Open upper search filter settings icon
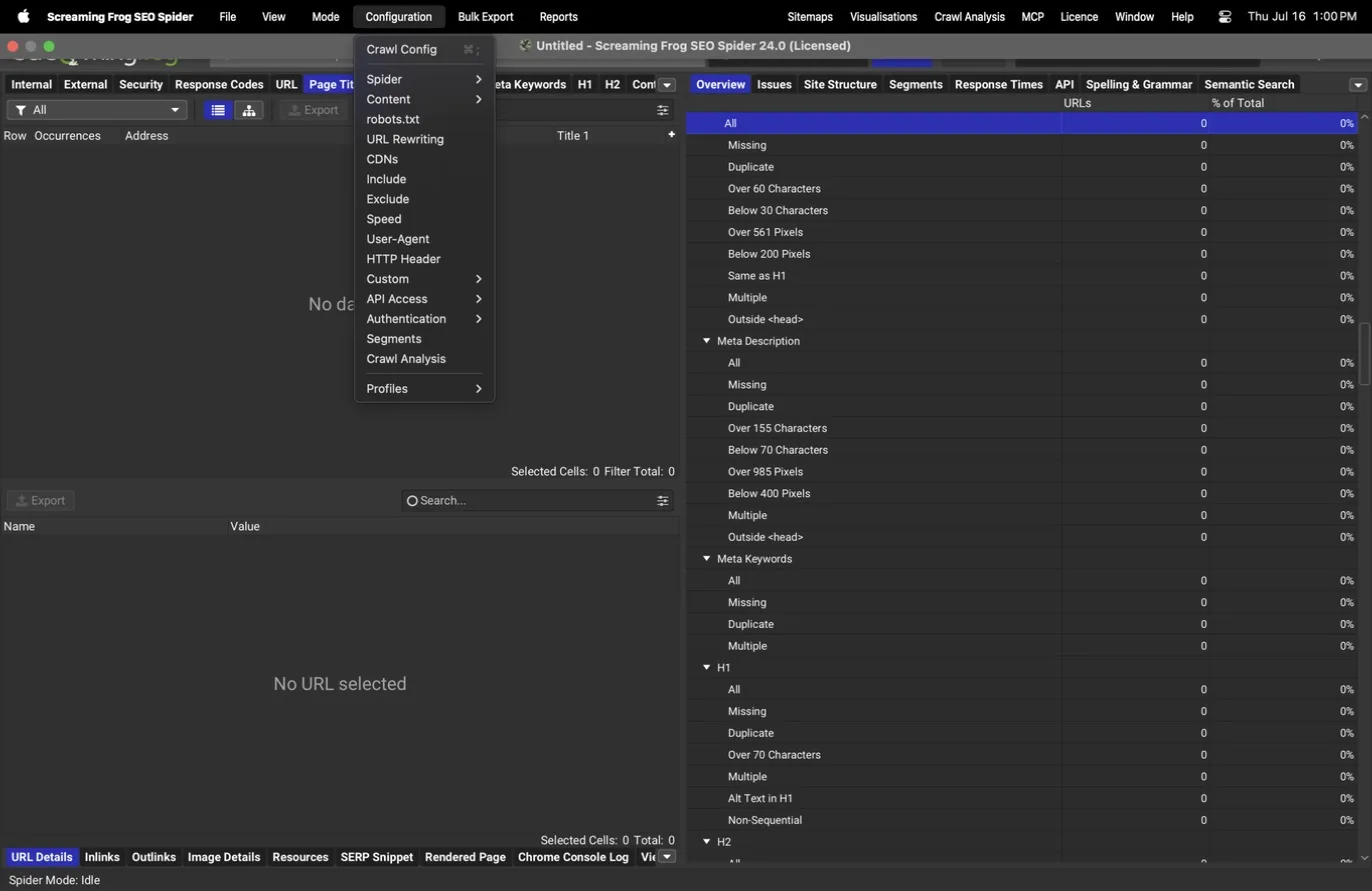The image size is (1372, 891). click(x=662, y=110)
